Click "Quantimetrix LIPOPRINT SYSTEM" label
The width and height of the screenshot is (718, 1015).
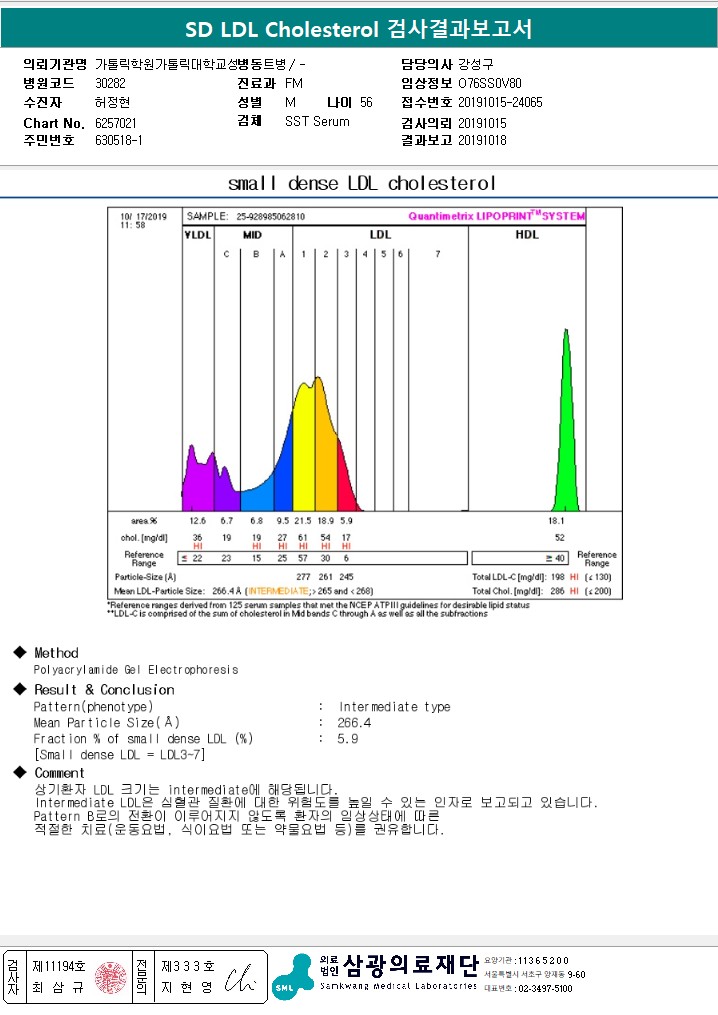click(x=497, y=216)
